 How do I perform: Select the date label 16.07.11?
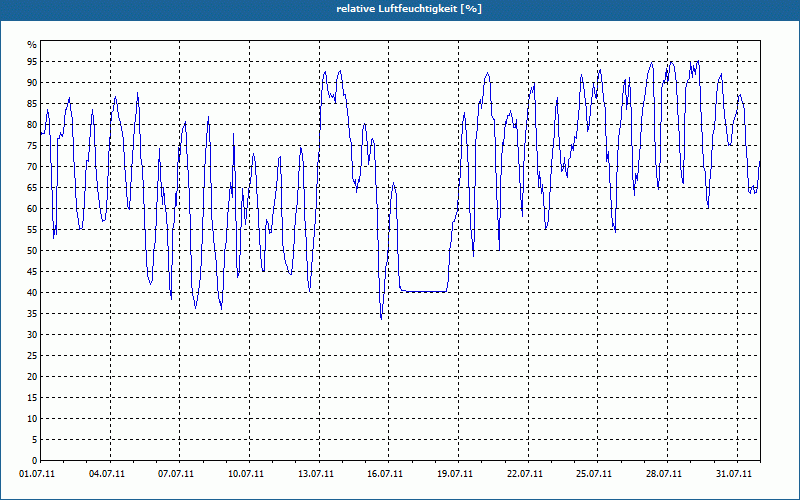pos(385,474)
